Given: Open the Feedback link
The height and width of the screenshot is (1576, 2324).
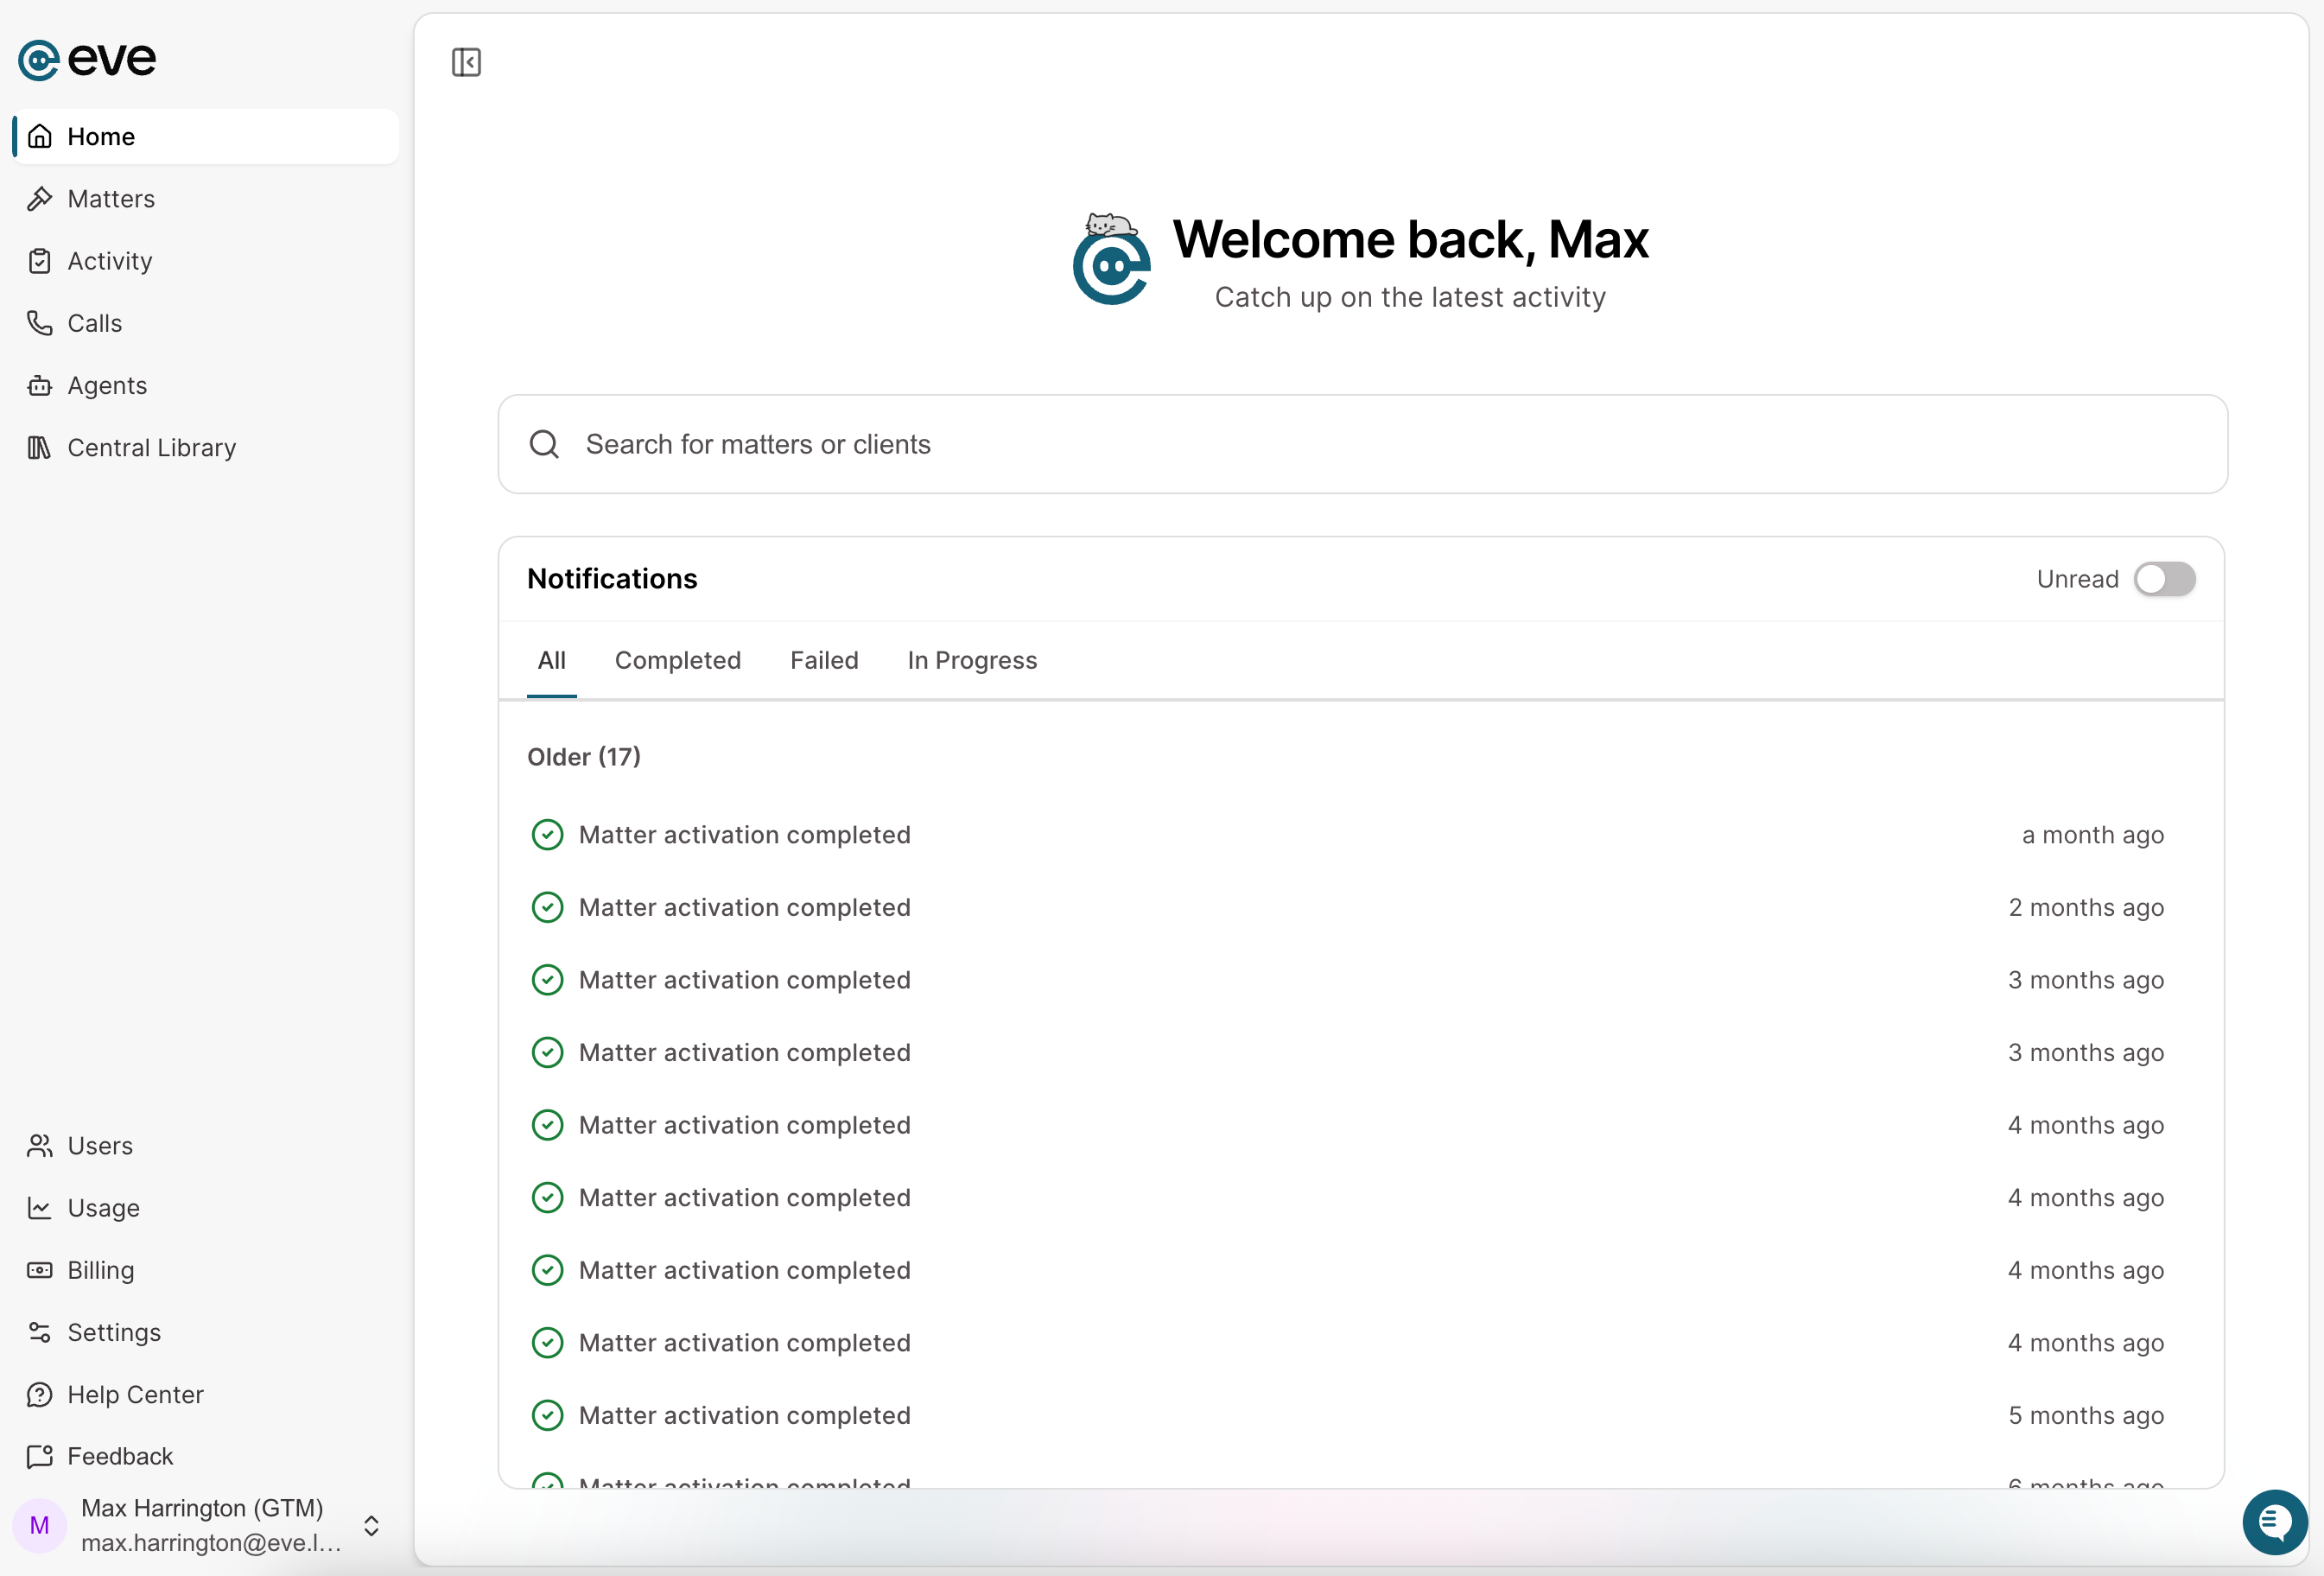Looking at the screenshot, I should 205,1456.
